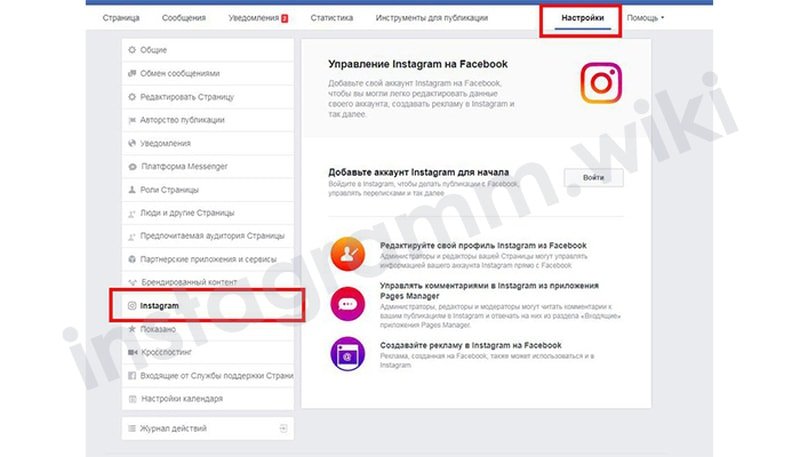Click the Instagram logo icon
This screenshot has width=800, height=457.
click(x=601, y=83)
